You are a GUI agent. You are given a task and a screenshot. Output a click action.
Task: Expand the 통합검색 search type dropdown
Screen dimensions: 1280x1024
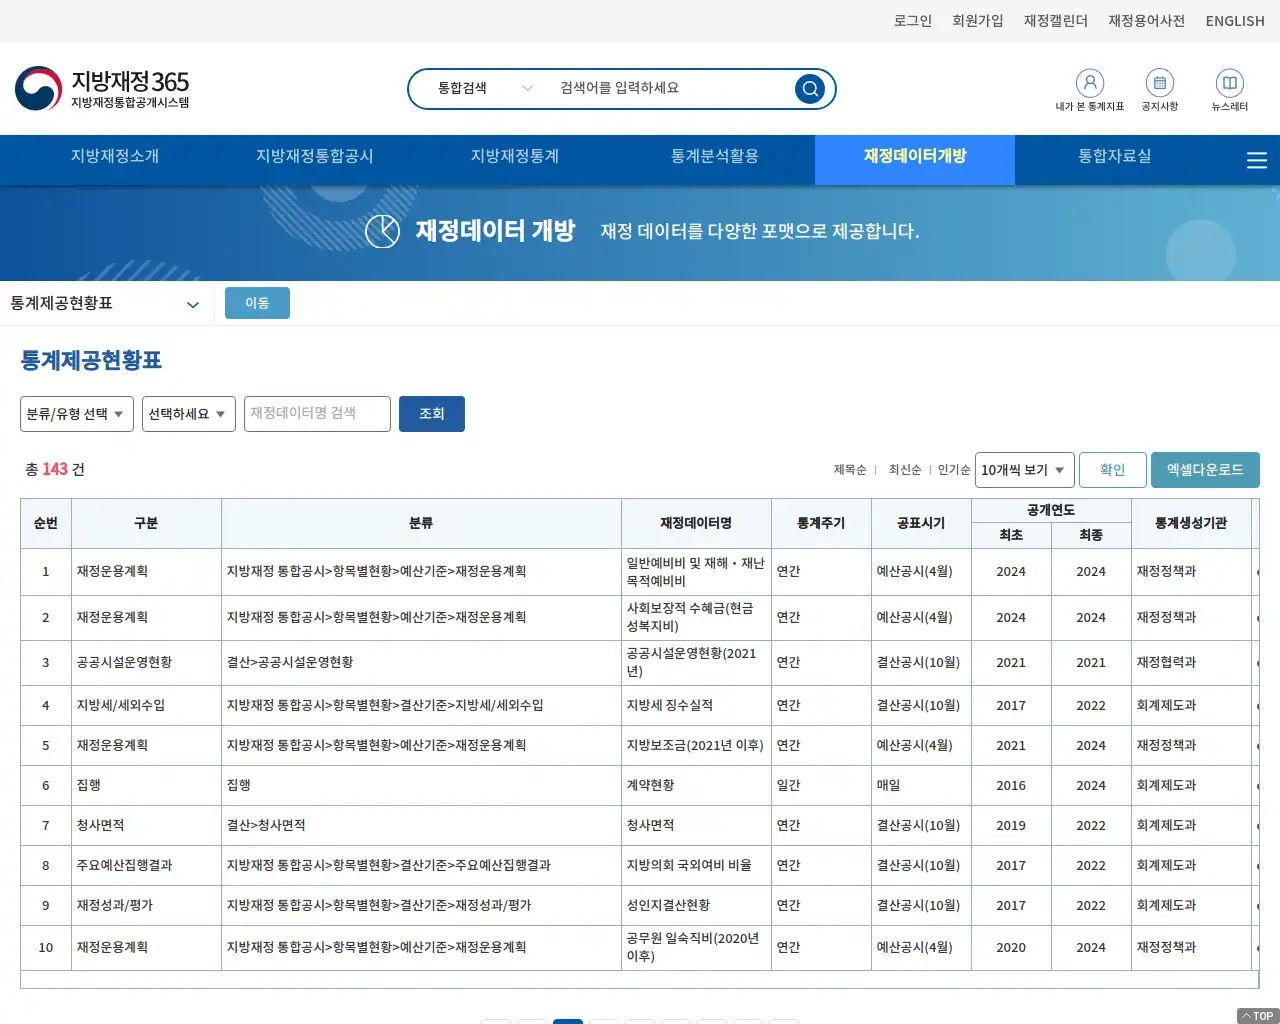coord(484,88)
